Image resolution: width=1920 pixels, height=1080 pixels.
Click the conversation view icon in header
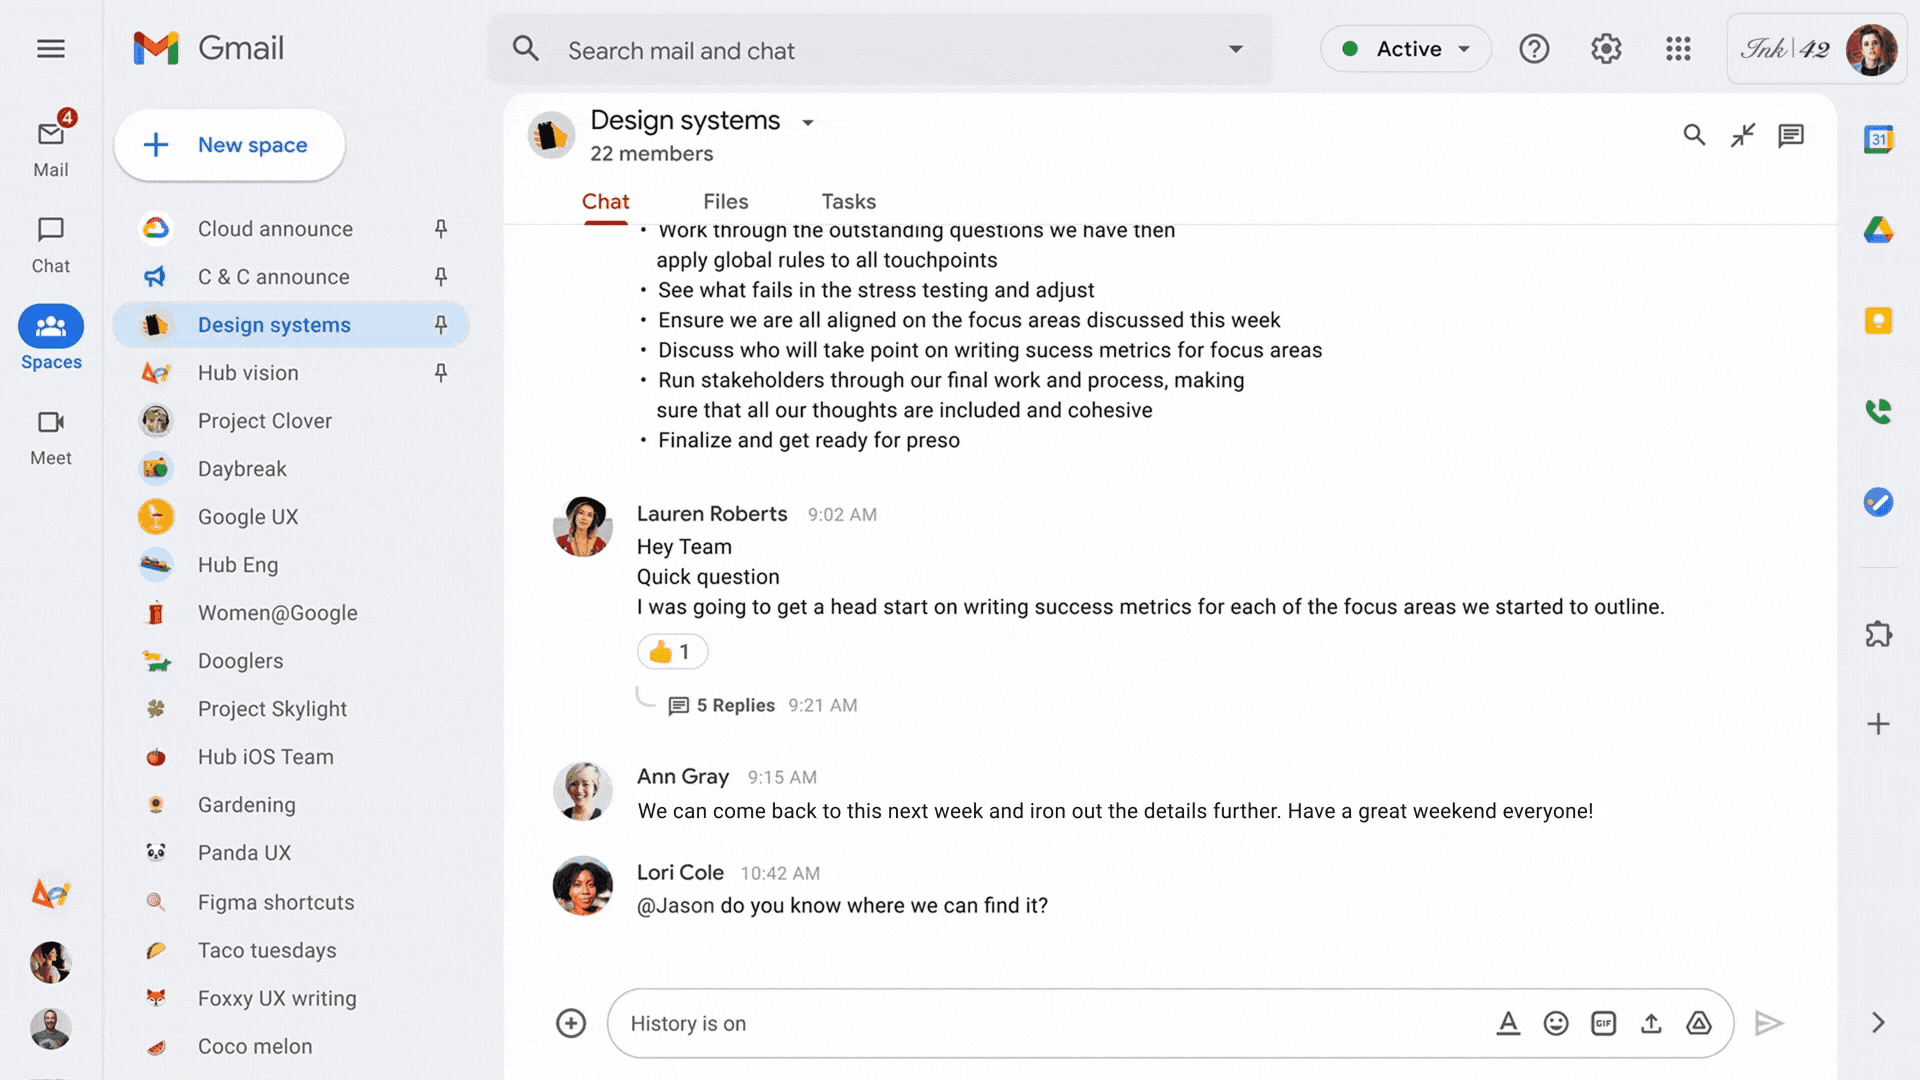click(x=1791, y=135)
